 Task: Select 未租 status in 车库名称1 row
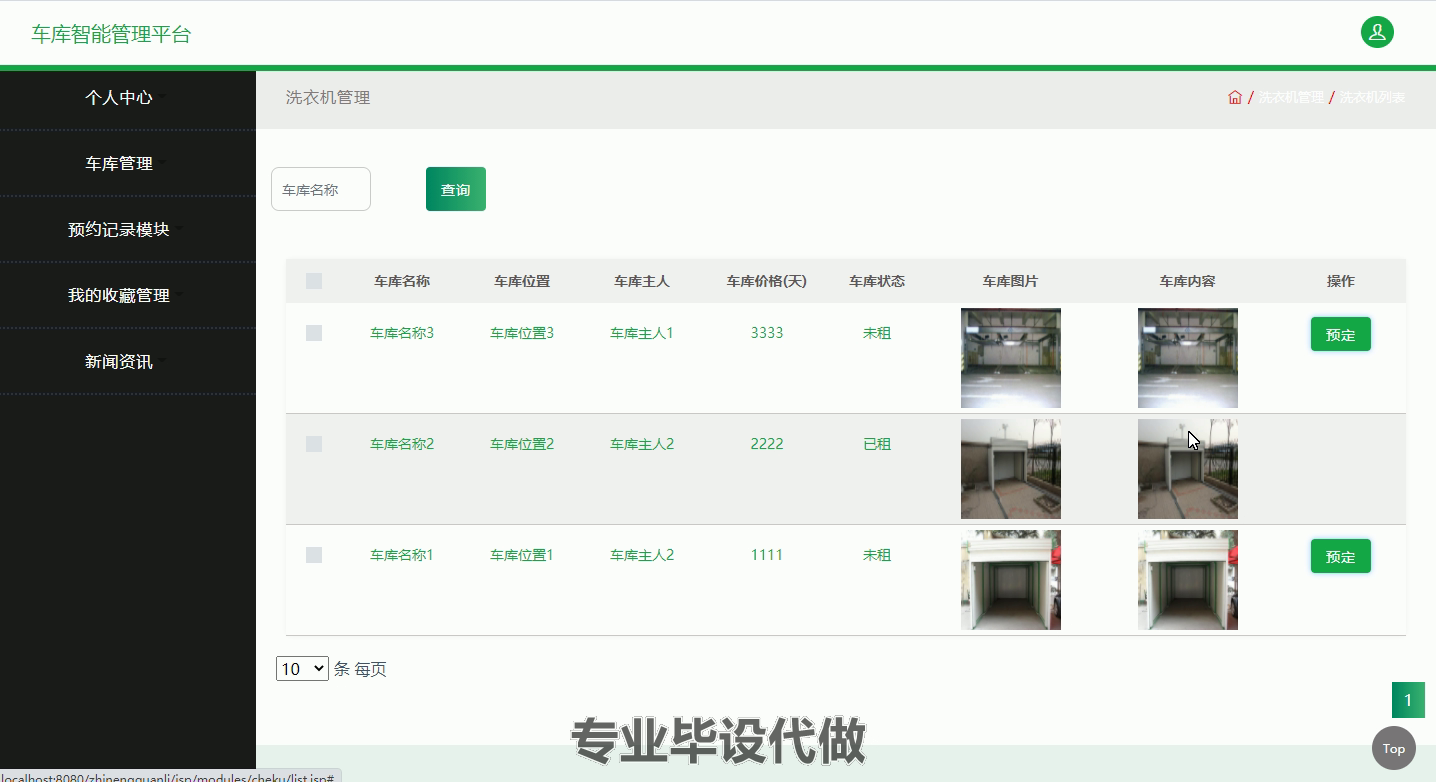tap(877, 555)
